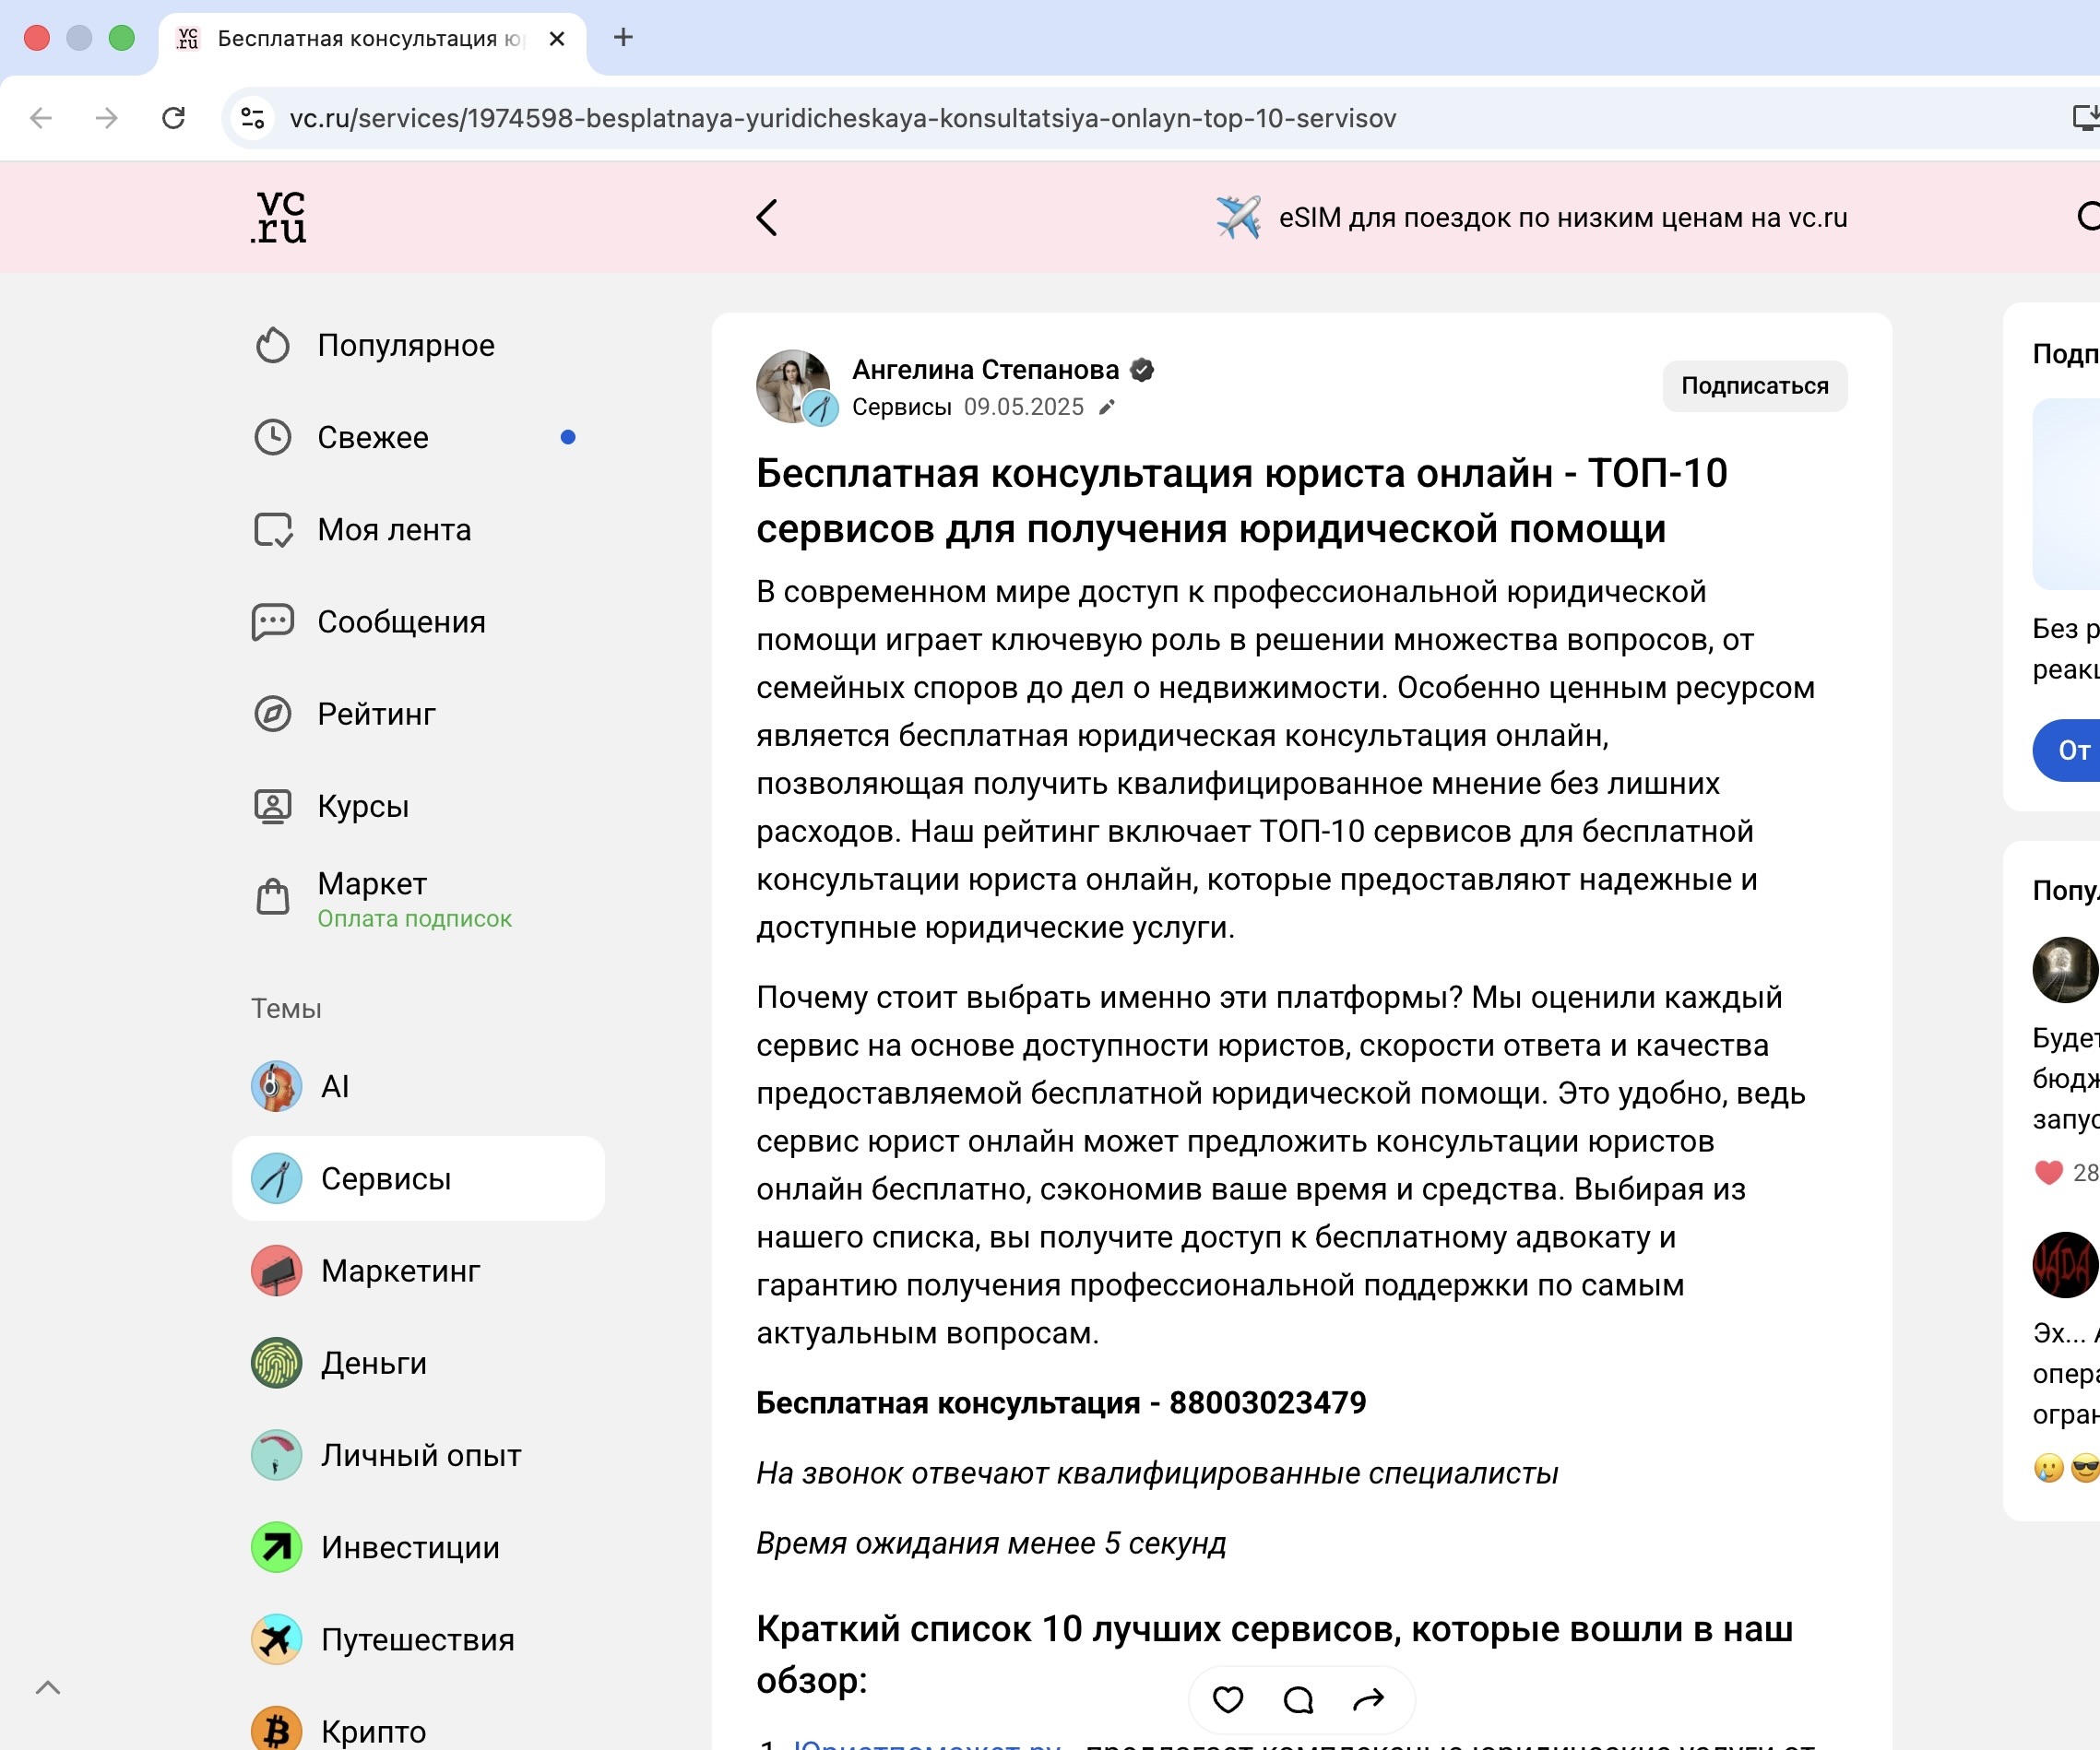The image size is (2100, 1750).
Task: Click phone number 88003023479
Action: tap(1267, 1402)
